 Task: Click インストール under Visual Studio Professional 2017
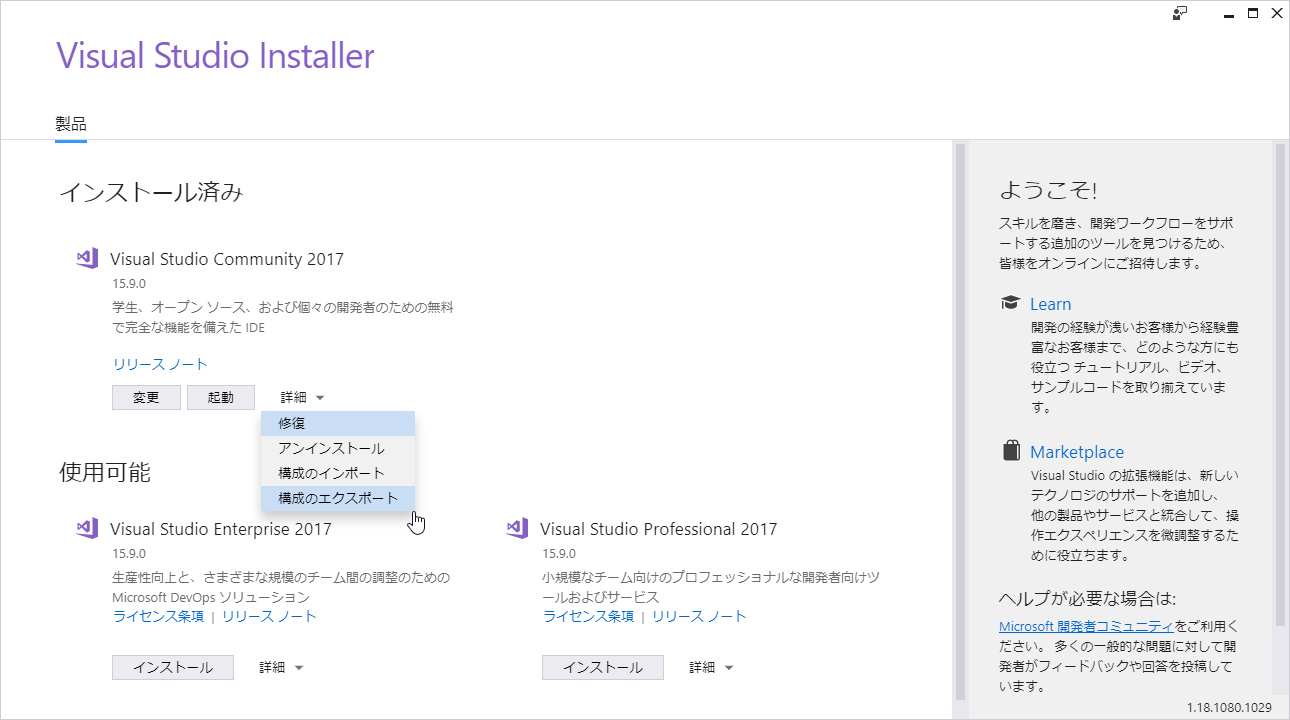coord(602,666)
